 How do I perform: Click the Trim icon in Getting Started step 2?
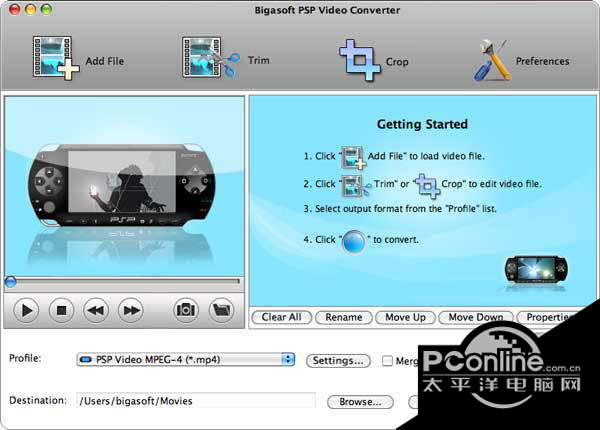click(356, 185)
